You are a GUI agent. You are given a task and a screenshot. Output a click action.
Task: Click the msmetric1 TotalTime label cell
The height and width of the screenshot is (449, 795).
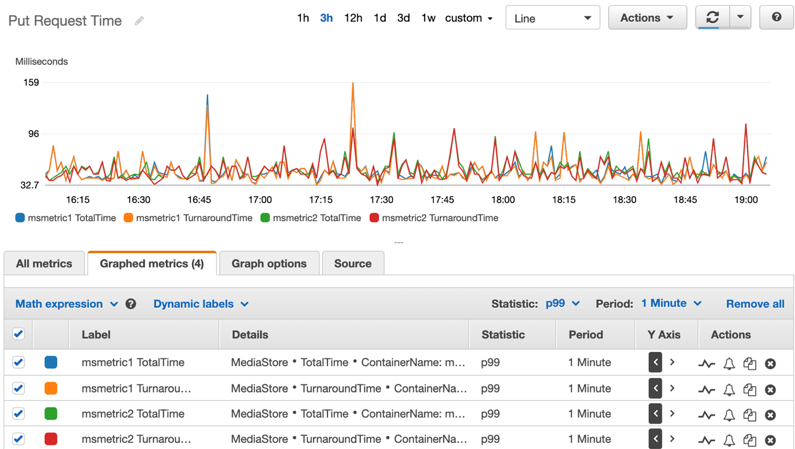pyautogui.click(x=133, y=362)
